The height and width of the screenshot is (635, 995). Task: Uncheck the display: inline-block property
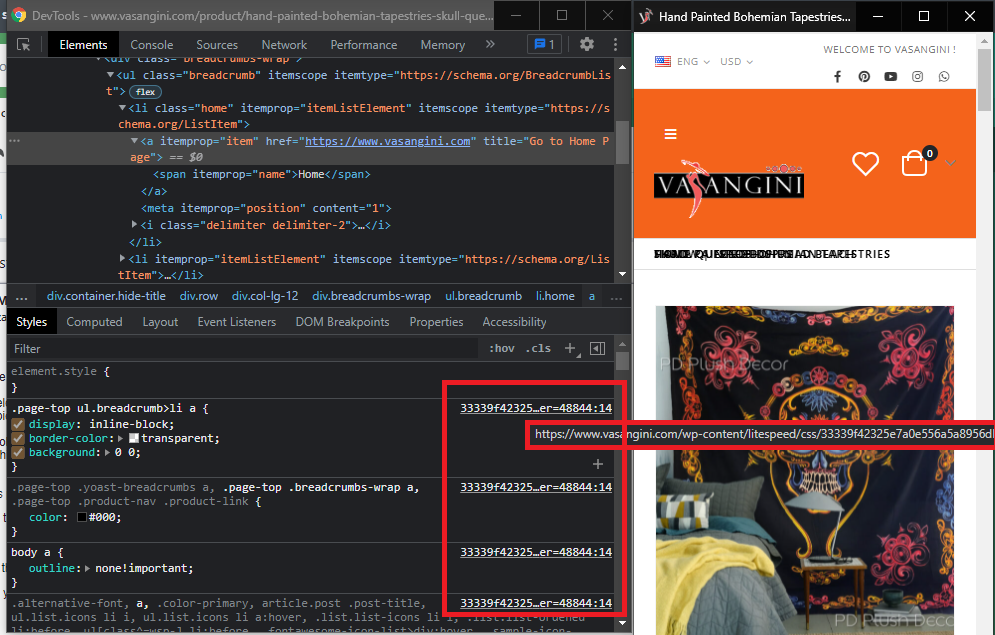pyautogui.click(x=18, y=424)
